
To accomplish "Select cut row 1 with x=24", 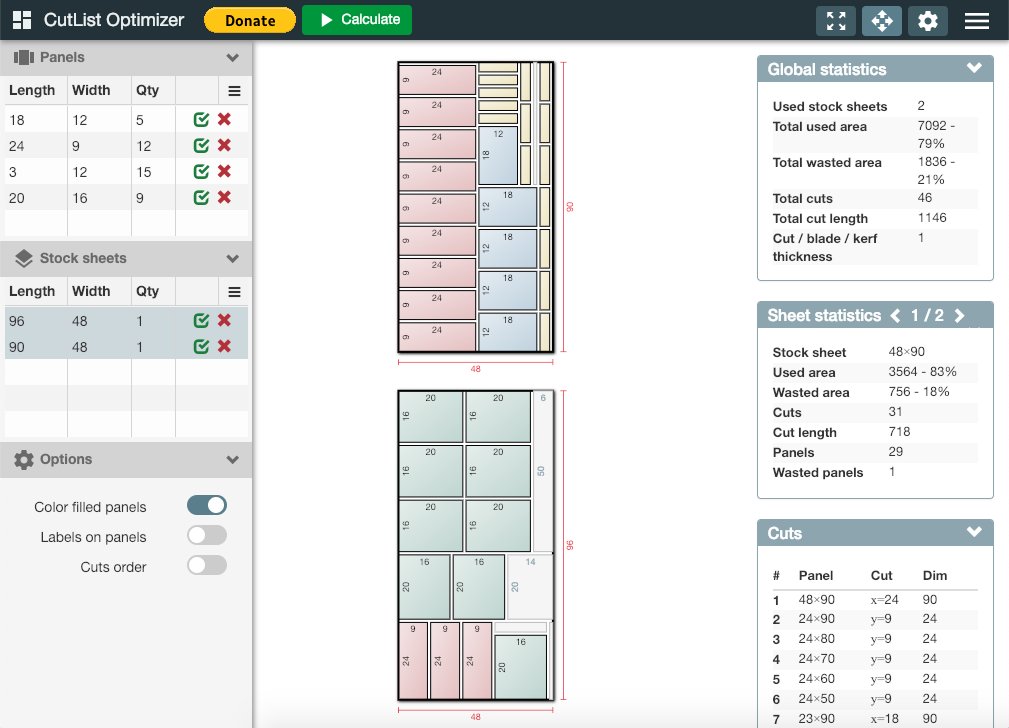I will 875,600.
